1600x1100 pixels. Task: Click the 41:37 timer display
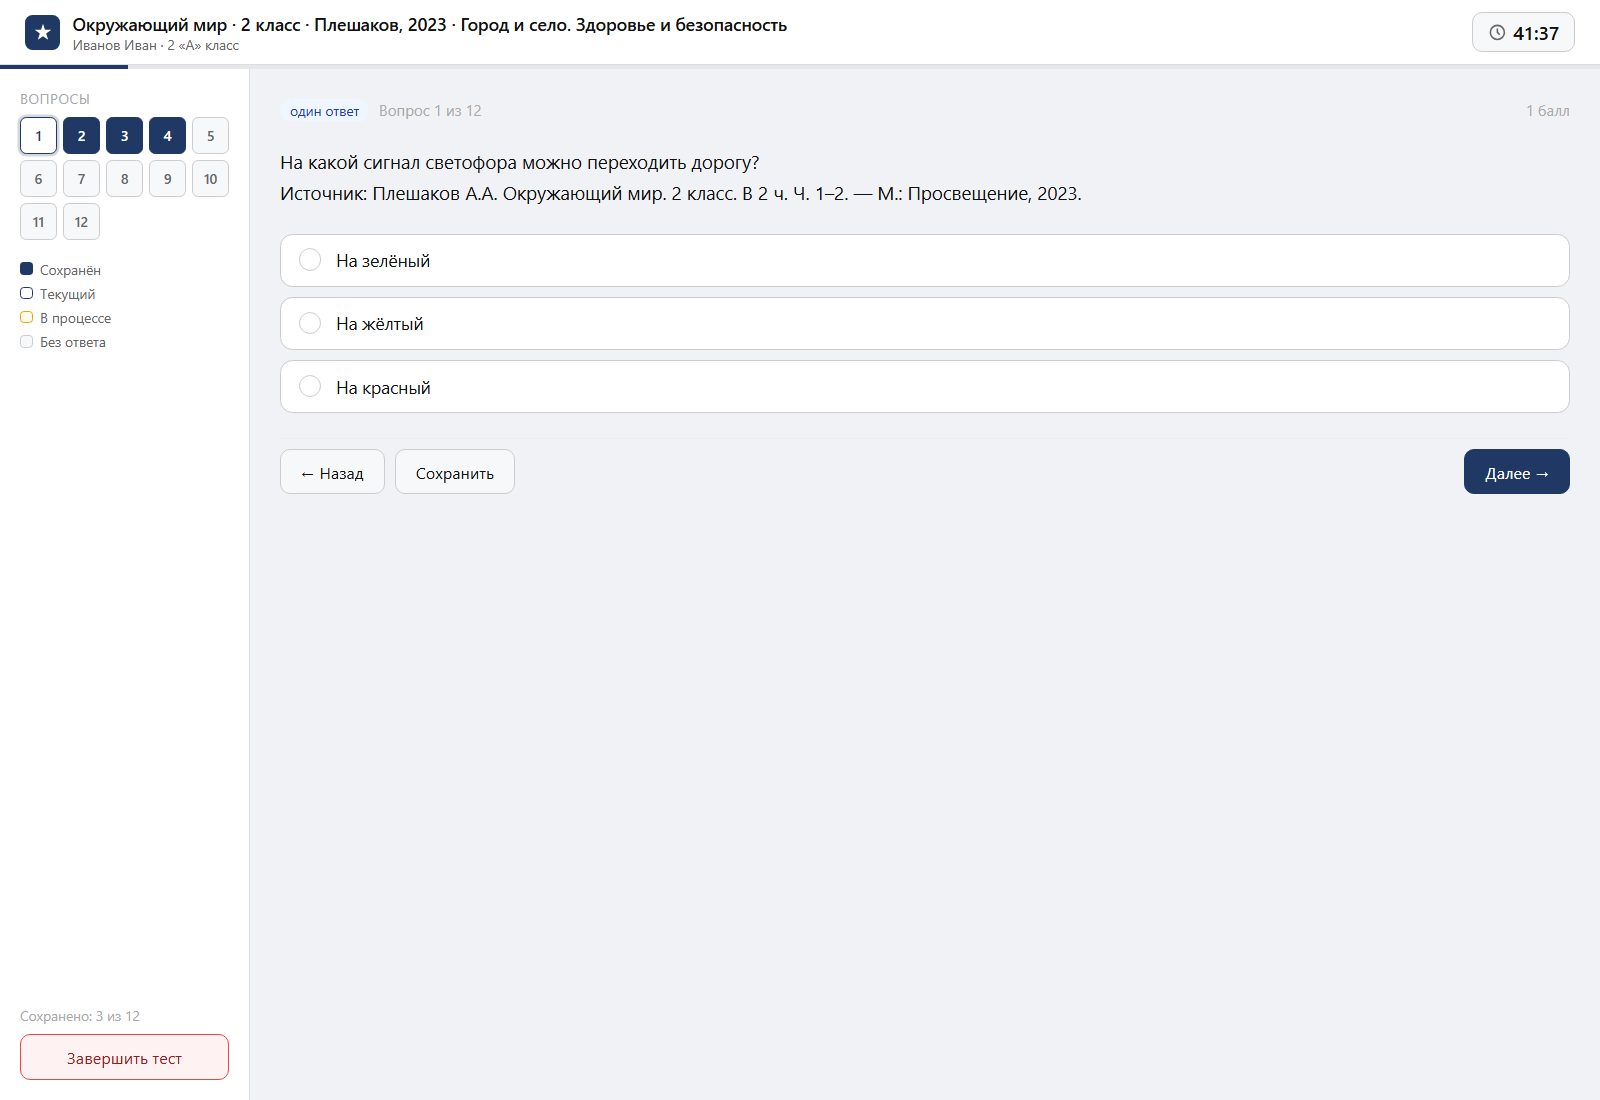coord(1523,33)
